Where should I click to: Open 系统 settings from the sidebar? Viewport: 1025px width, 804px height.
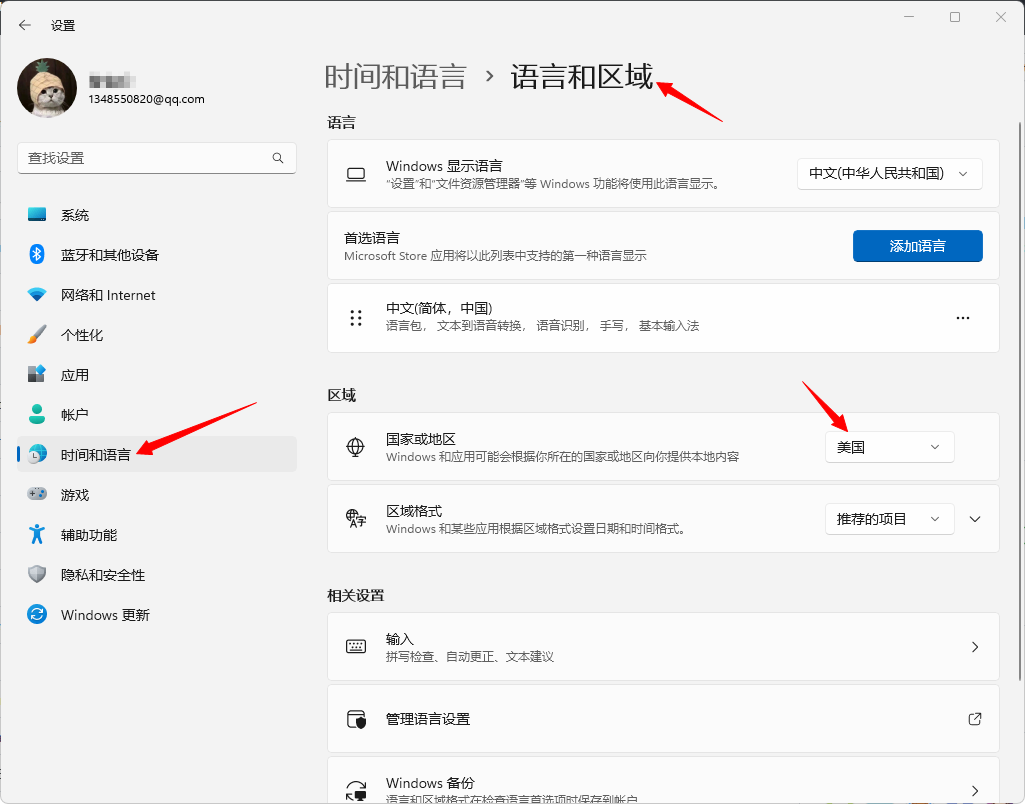[x=77, y=214]
